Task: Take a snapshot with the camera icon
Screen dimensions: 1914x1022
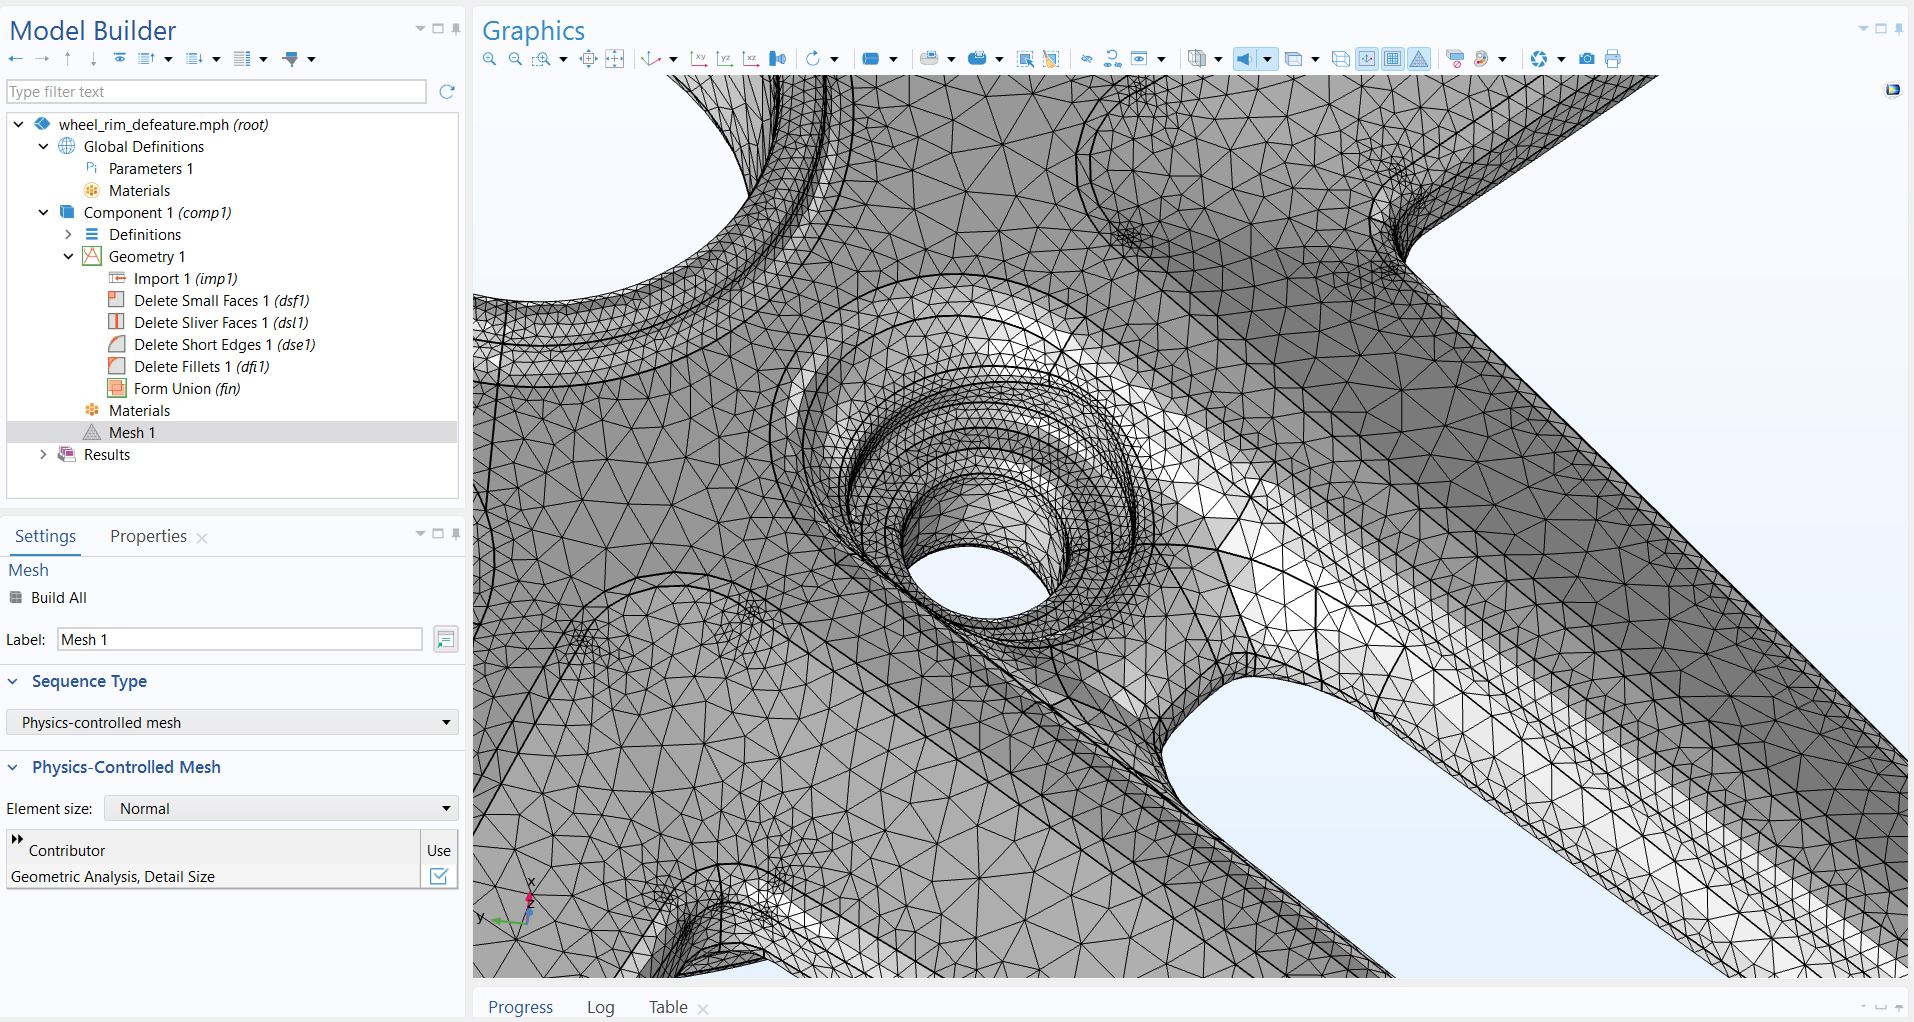Action: [1586, 59]
